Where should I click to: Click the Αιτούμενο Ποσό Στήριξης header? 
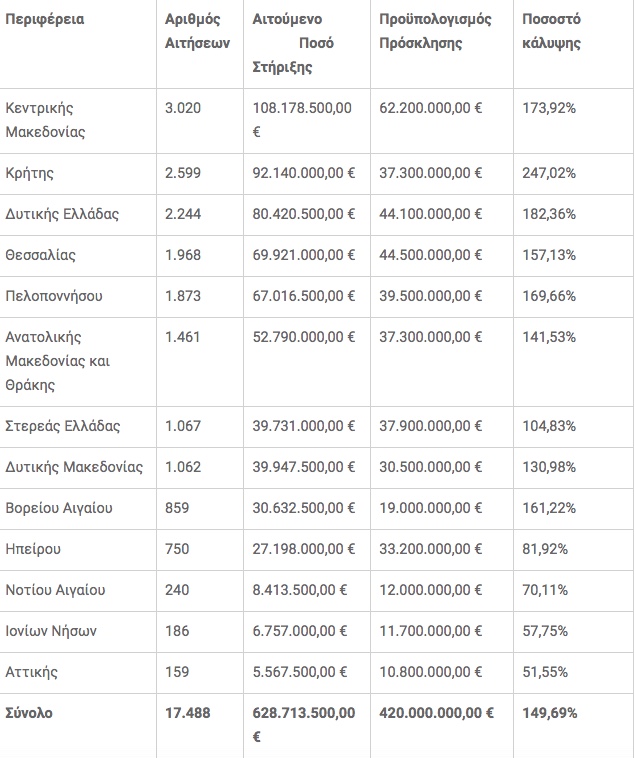click(293, 43)
